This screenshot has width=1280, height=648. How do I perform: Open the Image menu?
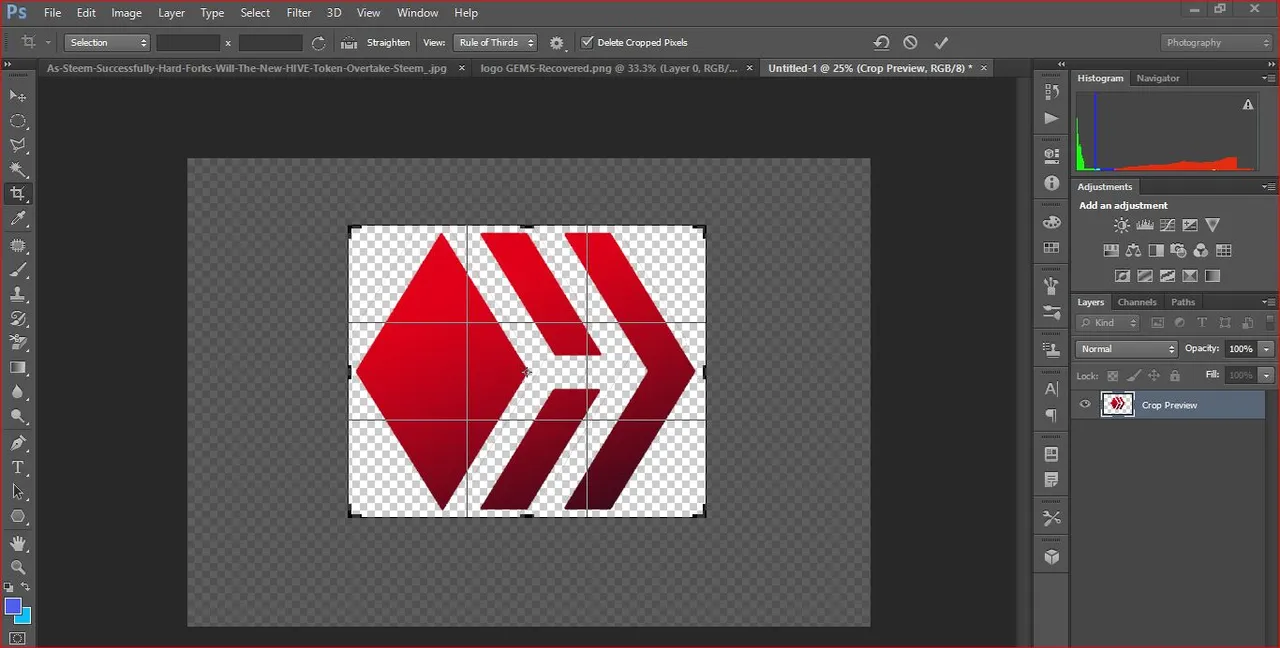point(126,13)
